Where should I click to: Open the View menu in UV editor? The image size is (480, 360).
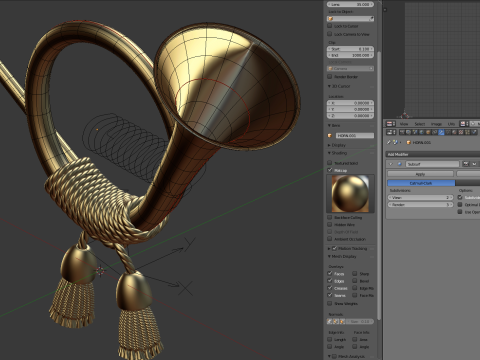coord(404,124)
